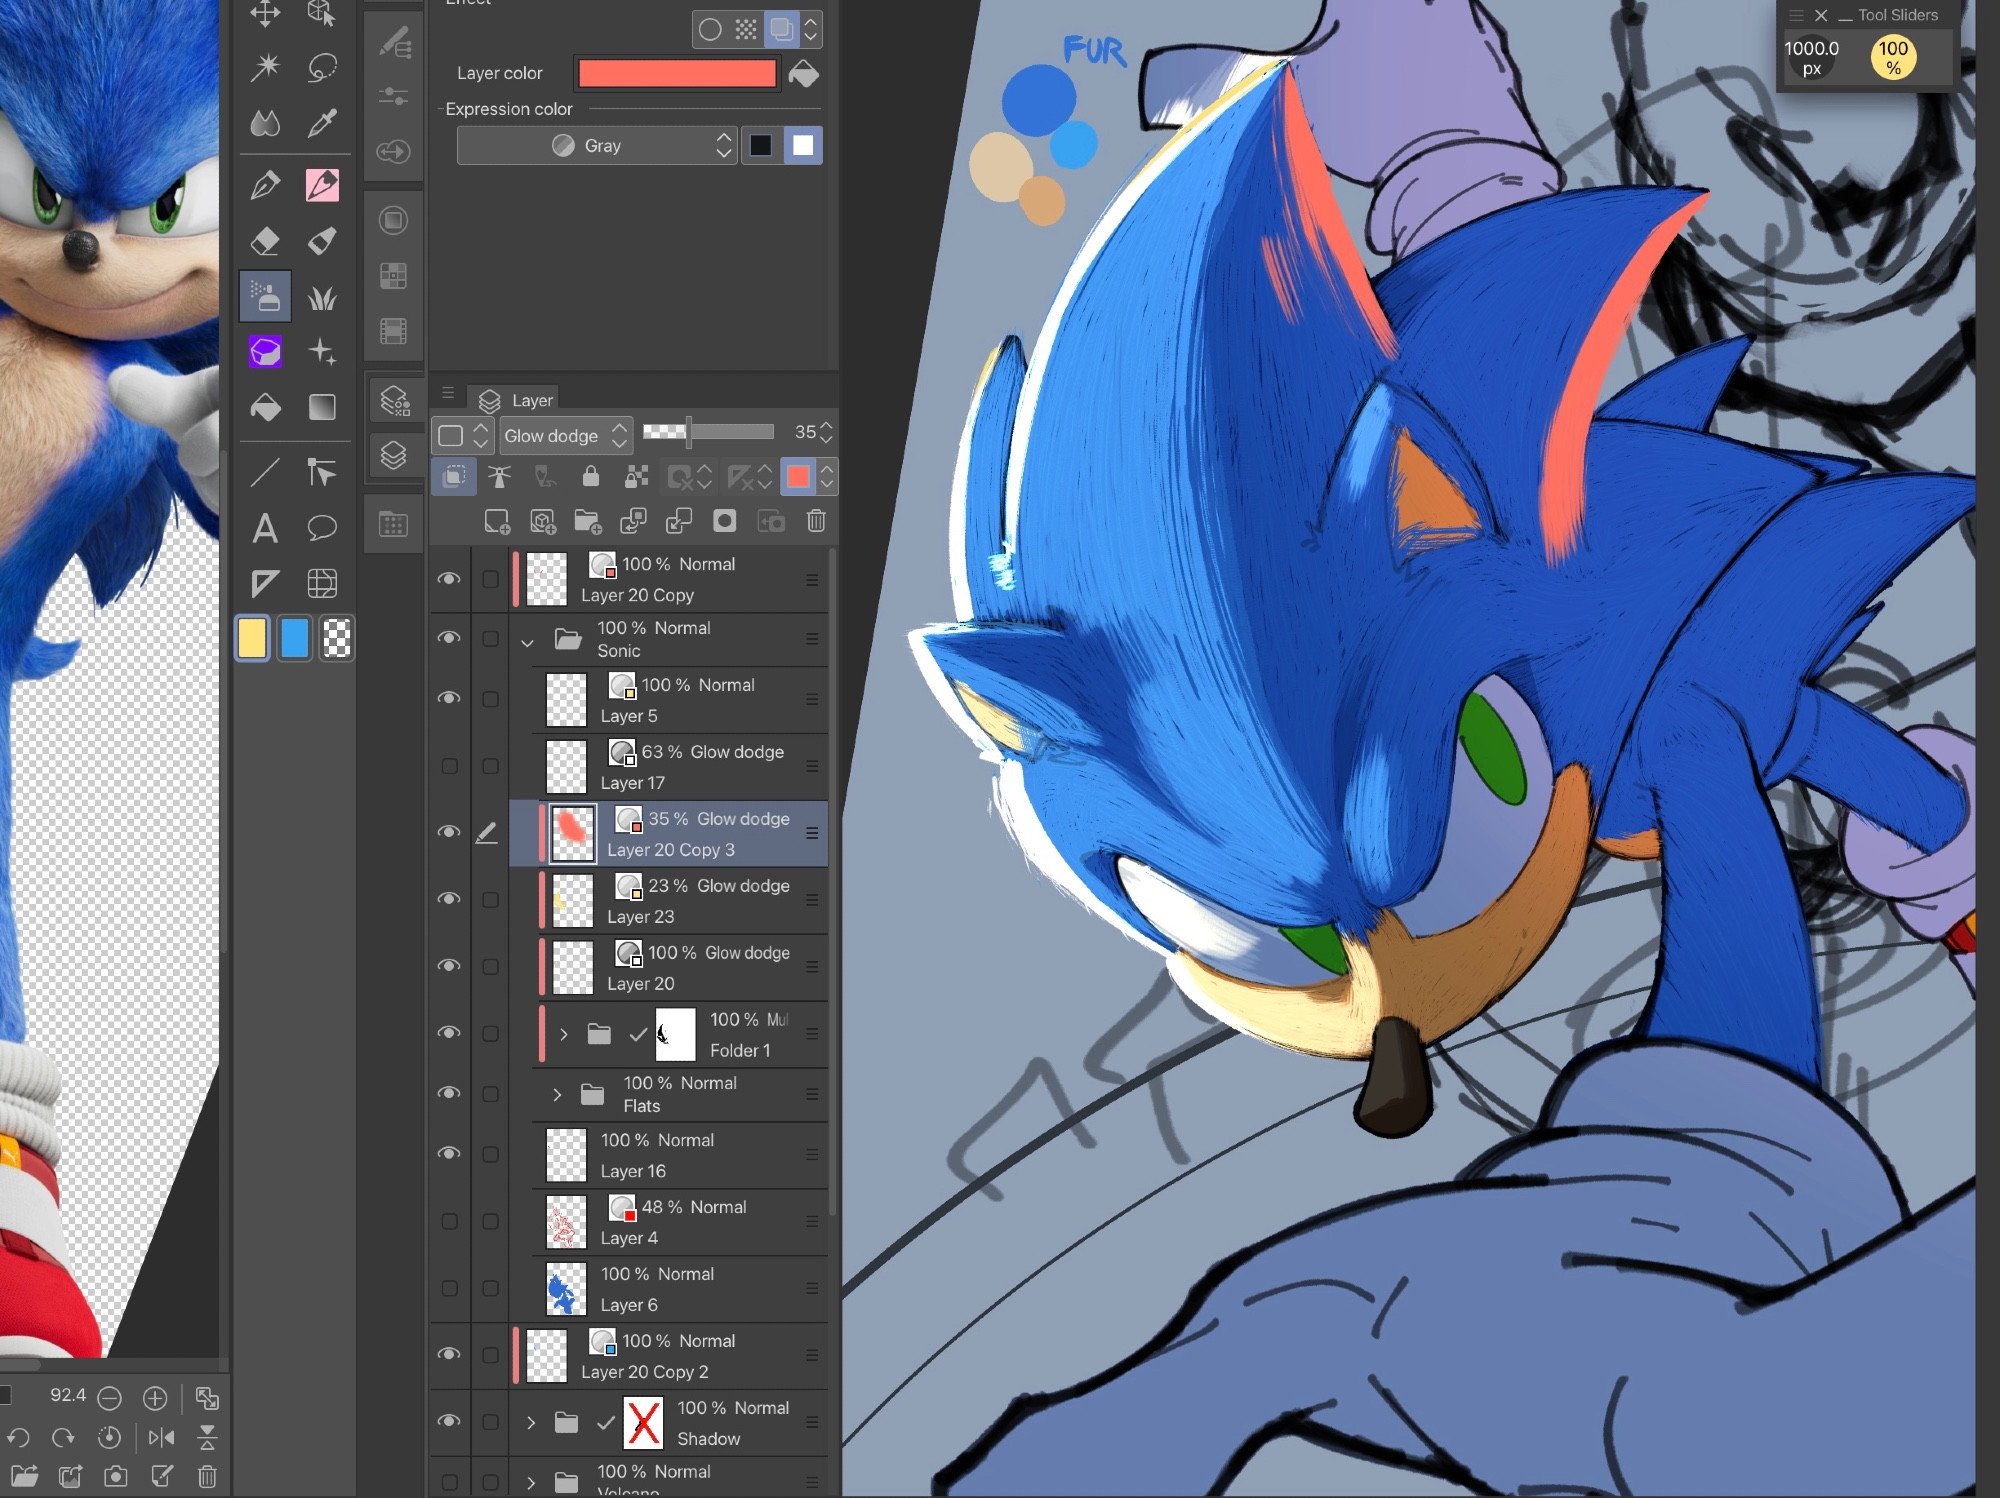Select the Fill bucket tool

tap(265, 407)
